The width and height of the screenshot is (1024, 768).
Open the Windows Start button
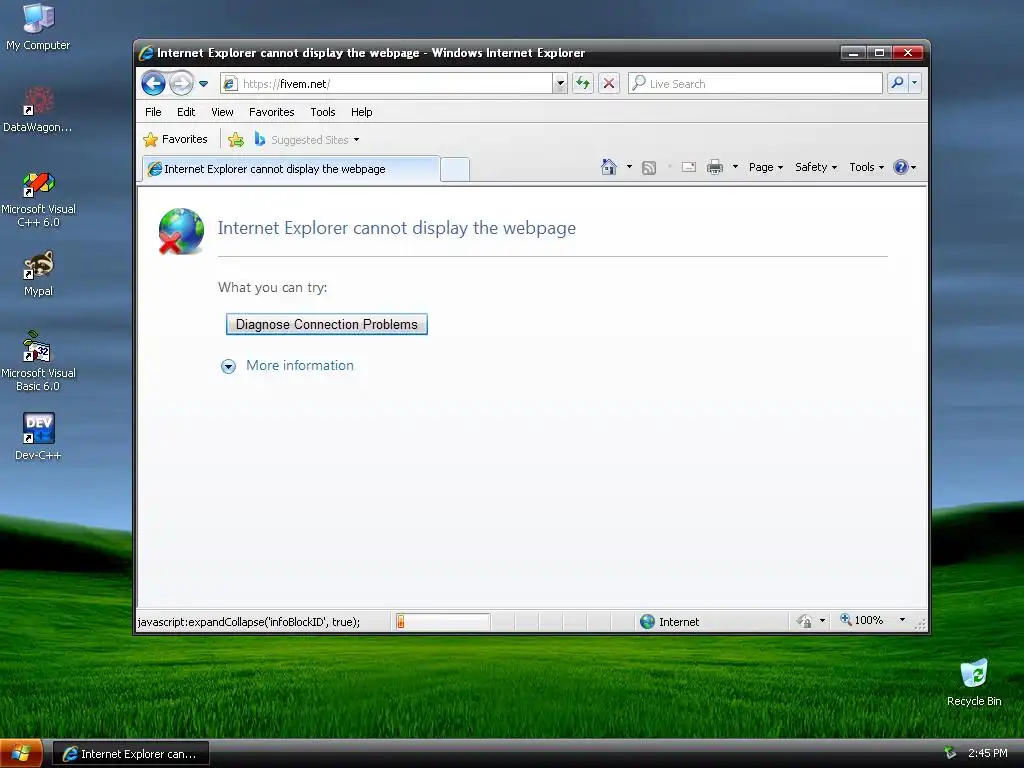(21, 754)
